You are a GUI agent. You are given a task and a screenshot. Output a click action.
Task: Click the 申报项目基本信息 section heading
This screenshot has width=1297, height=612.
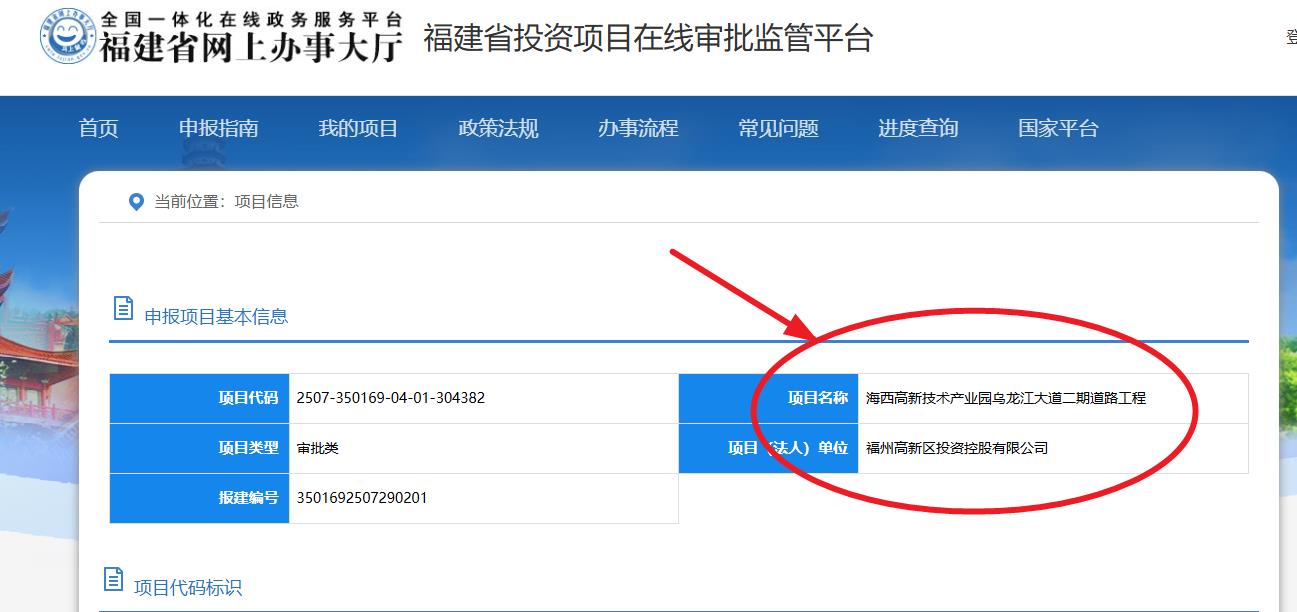click(x=216, y=316)
